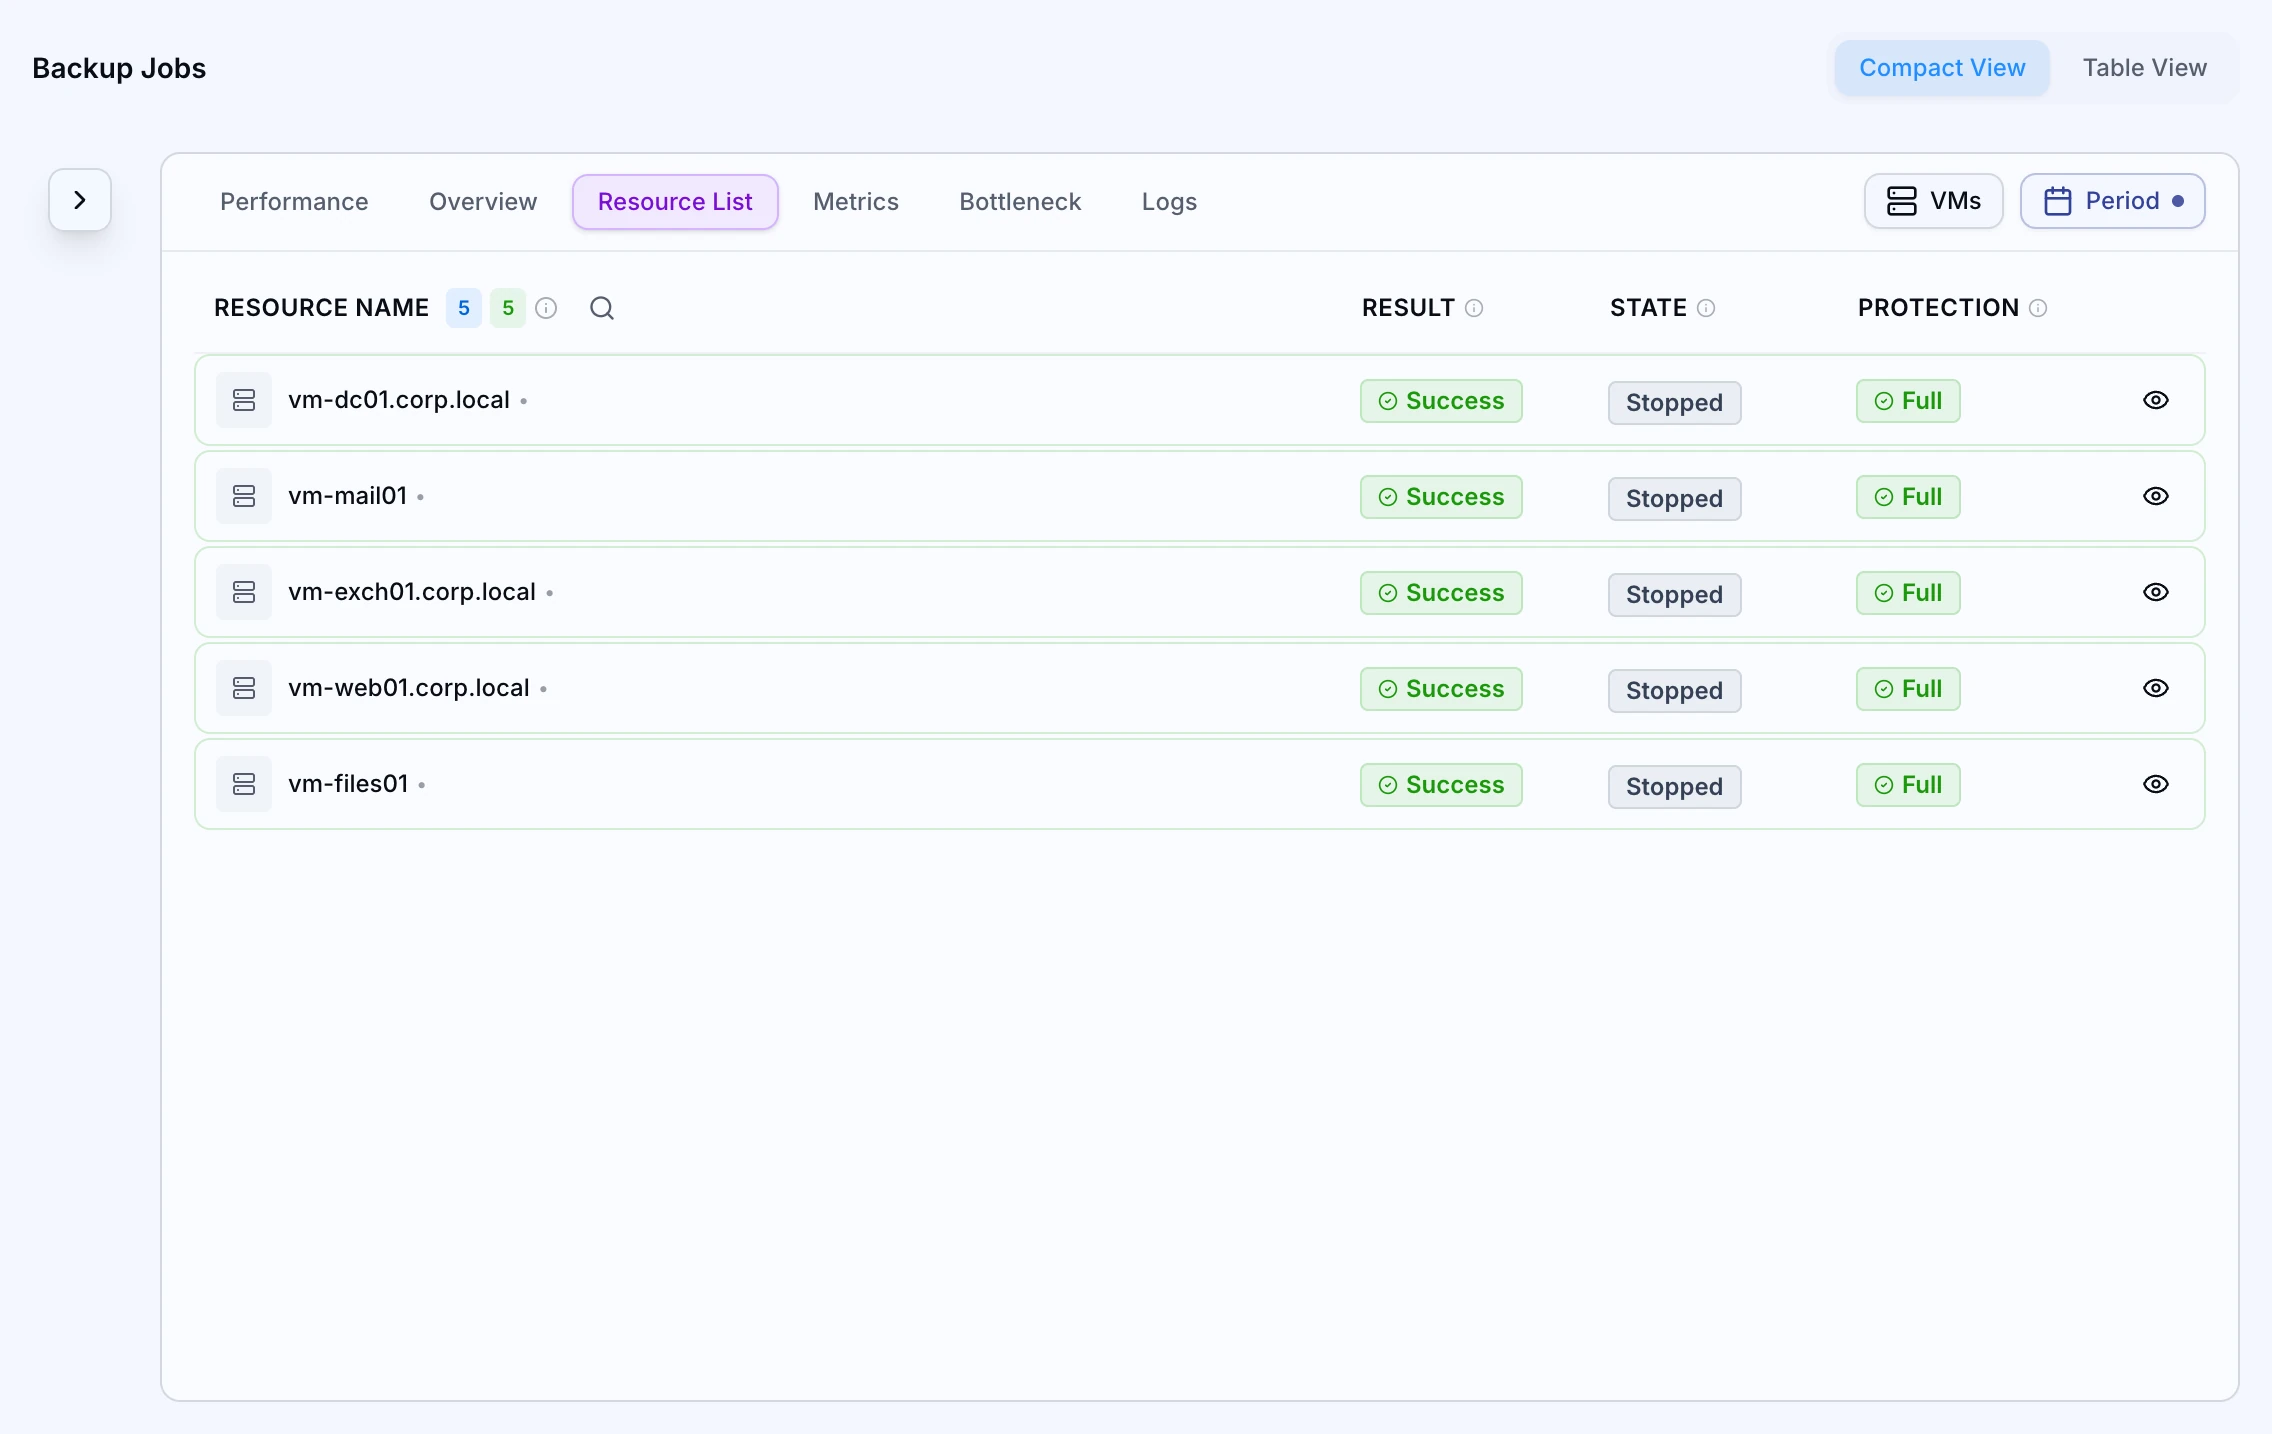View details of vm-web01.corp.local via eye icon
2272x1434 pixels.
click(x=2156, y=688)
